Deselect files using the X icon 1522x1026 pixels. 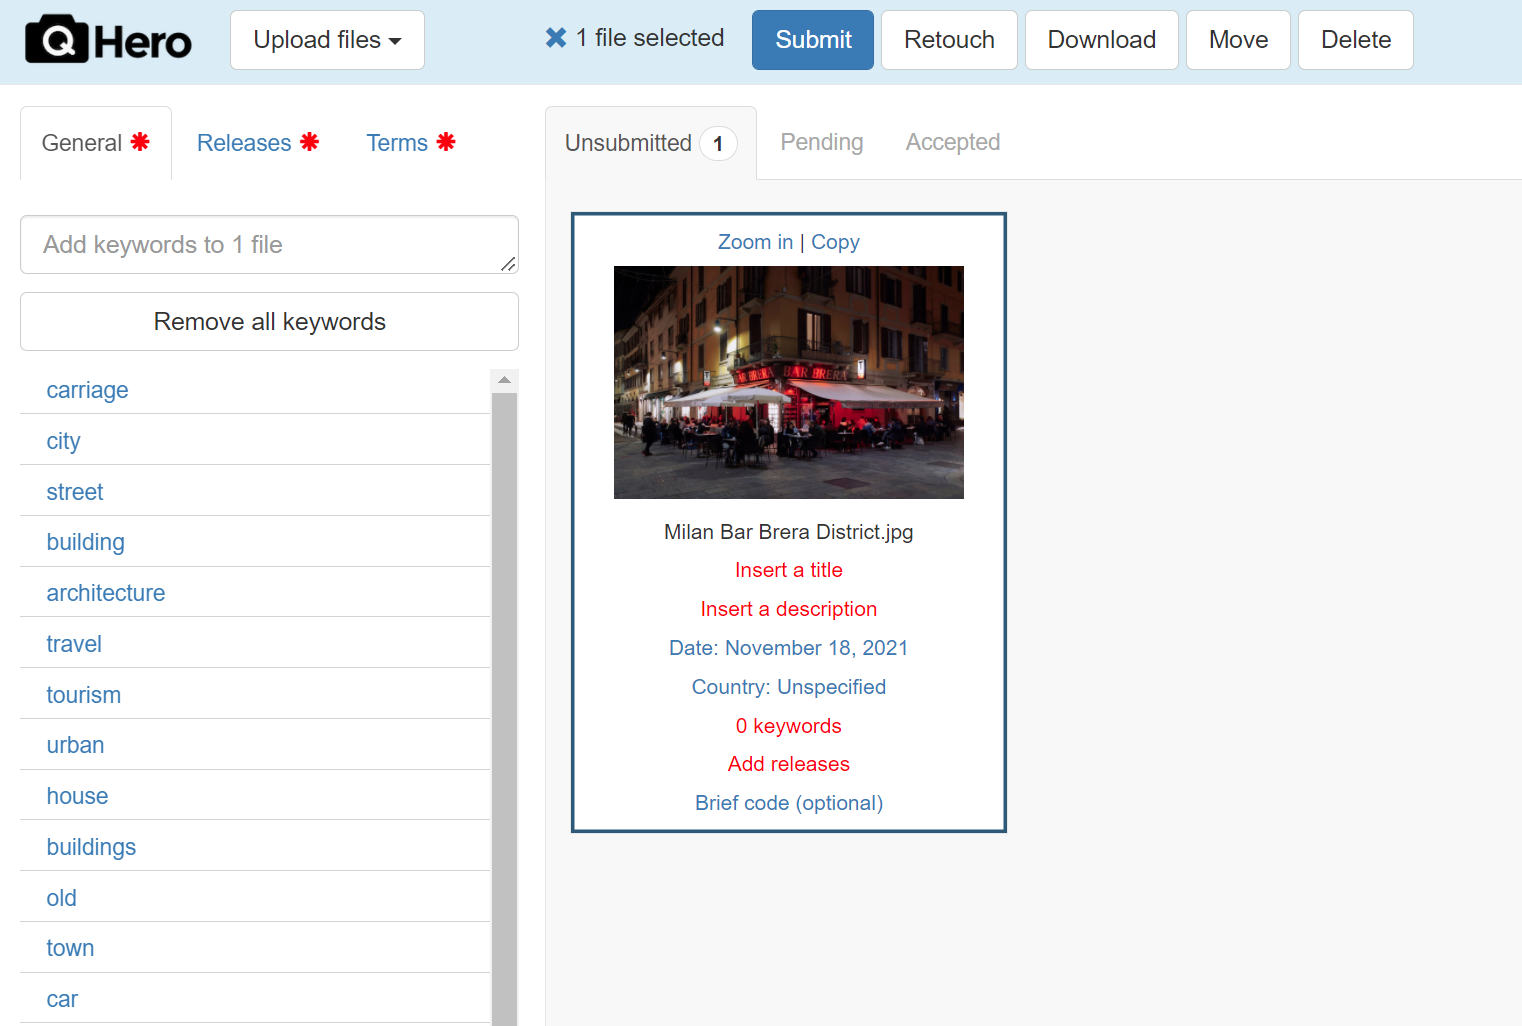tap(556, 37)
